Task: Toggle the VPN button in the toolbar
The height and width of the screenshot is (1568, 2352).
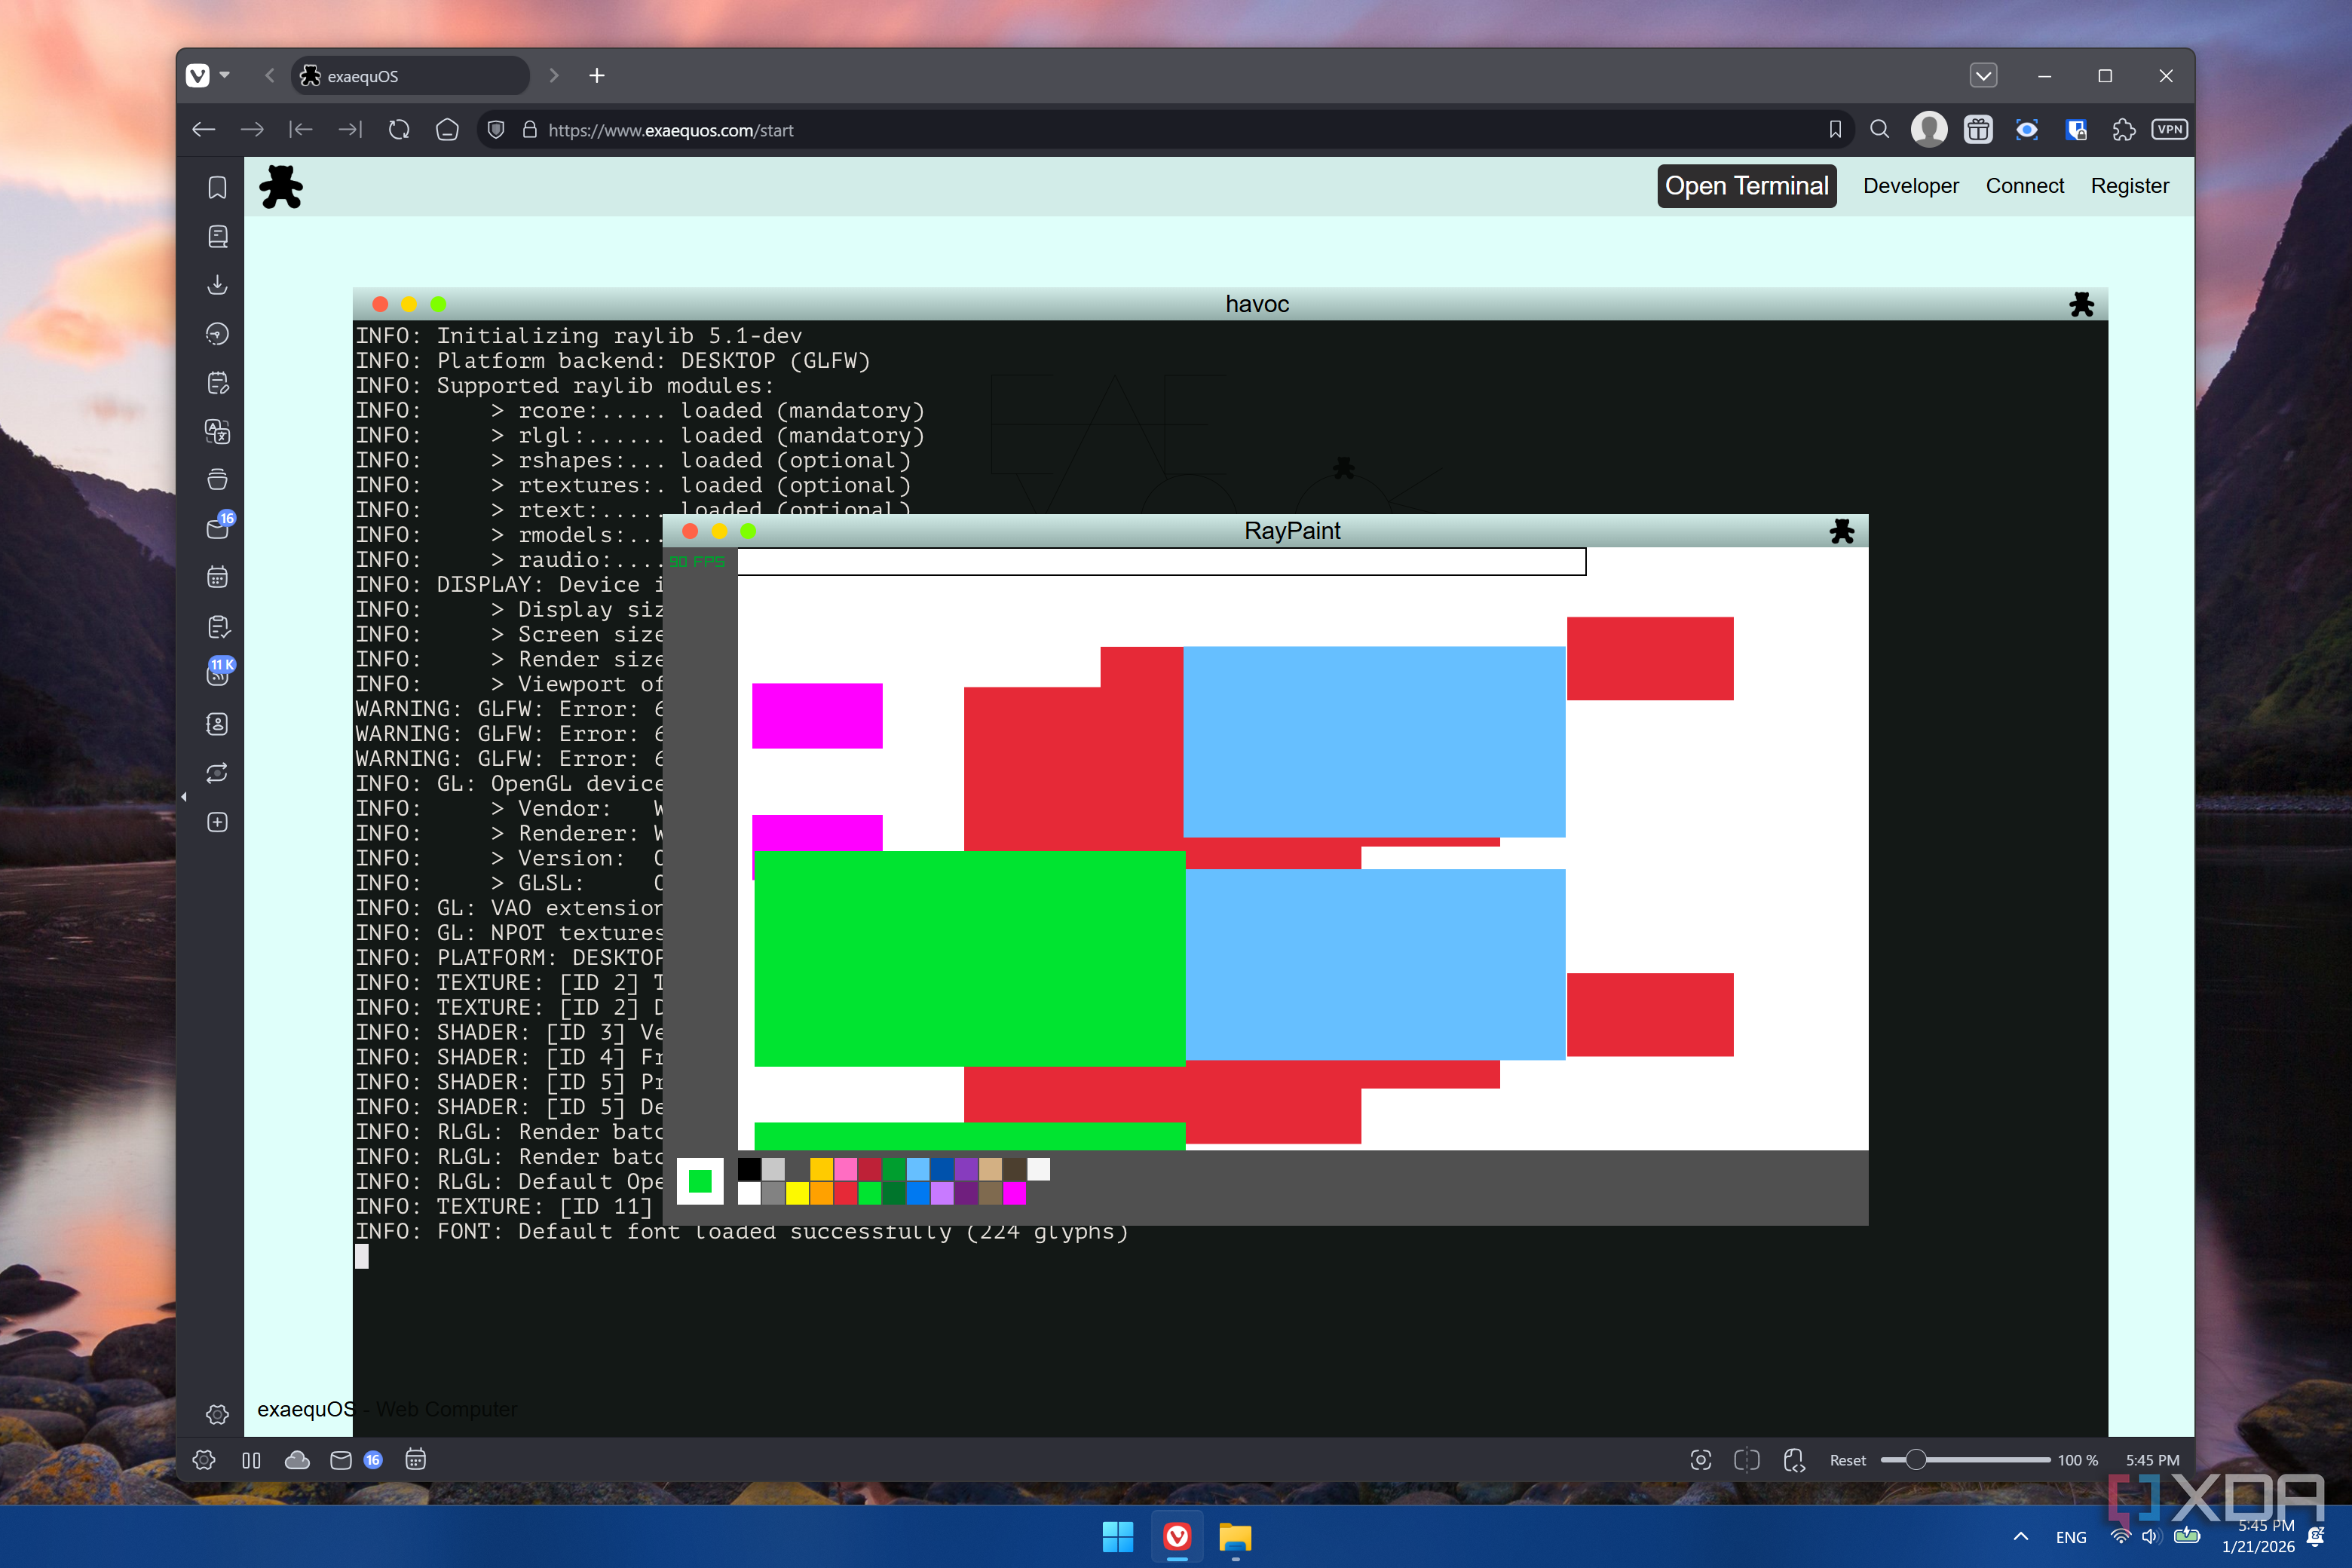Action: coord(2170,130)
